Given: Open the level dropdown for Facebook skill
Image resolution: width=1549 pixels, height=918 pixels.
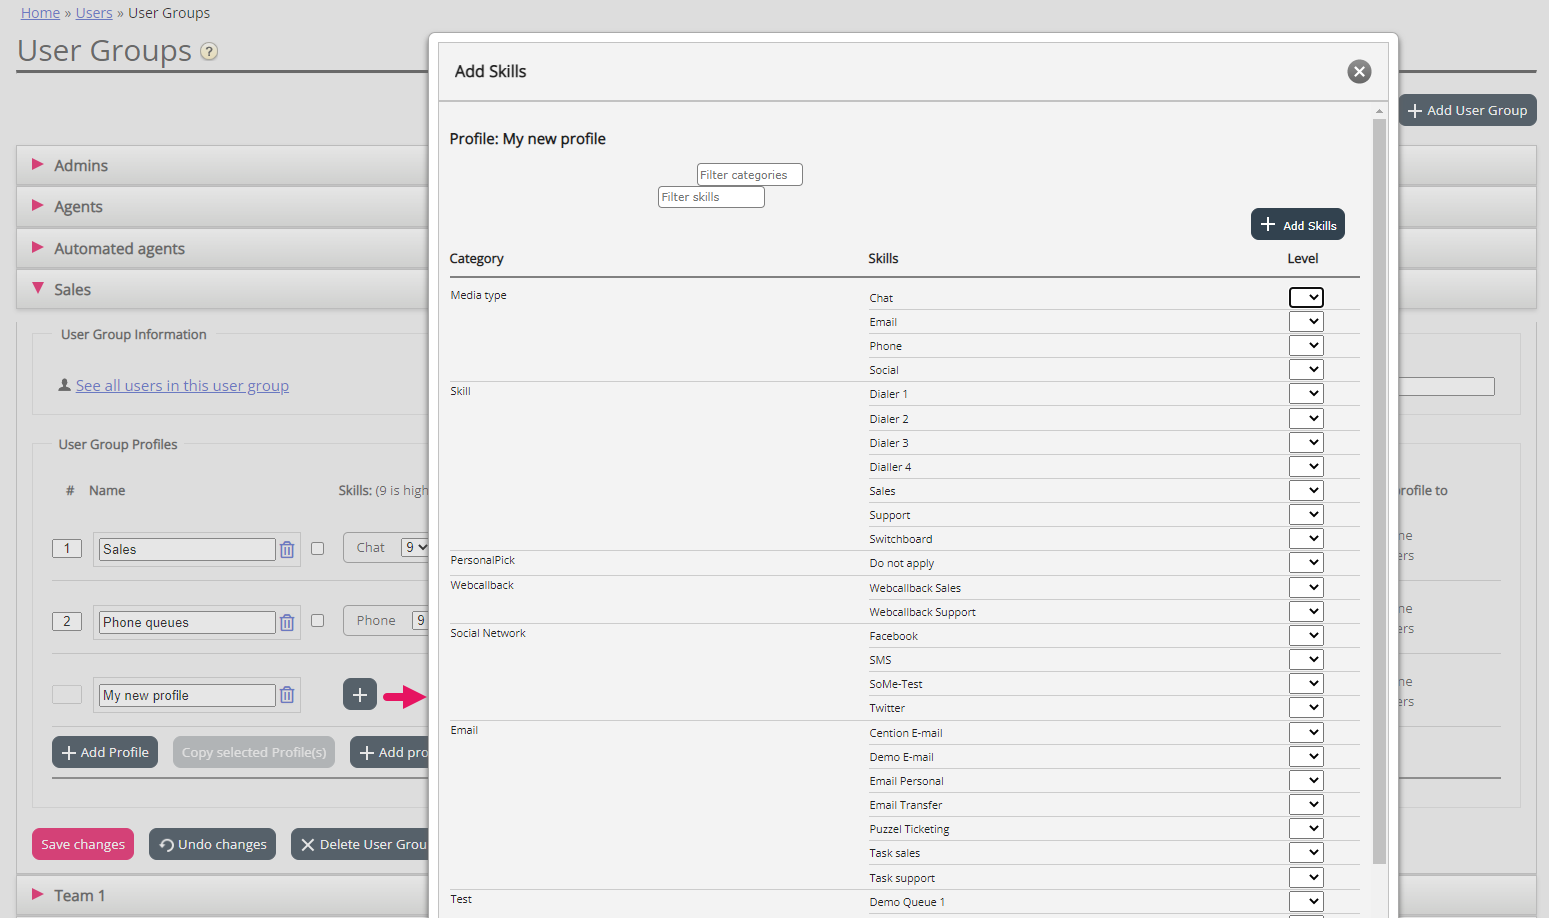Looking at the screenshot, I should coord(1305,636).
